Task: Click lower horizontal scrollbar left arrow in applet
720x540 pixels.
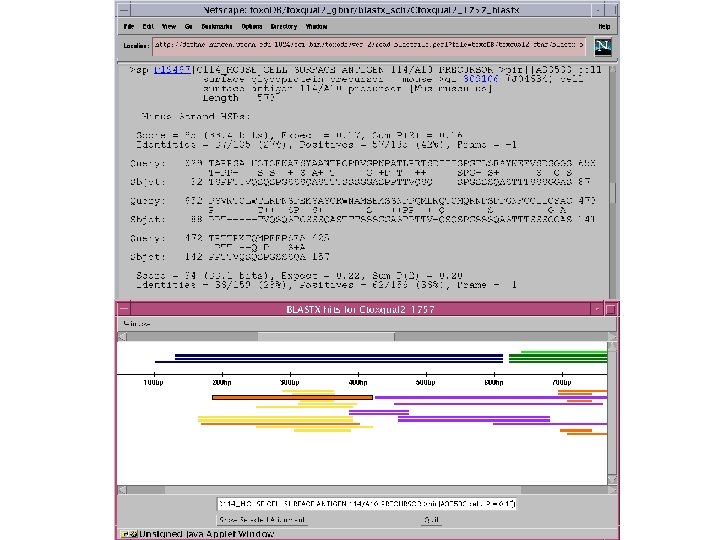Action: pyautogui.click(x=122, y=490)
